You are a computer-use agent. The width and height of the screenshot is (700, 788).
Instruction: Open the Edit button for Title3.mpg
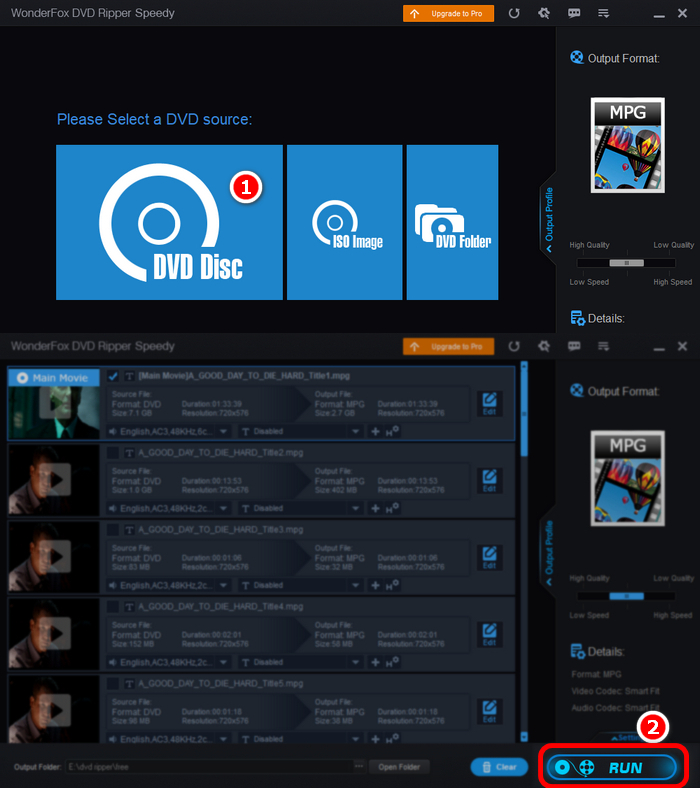click(489, 557)
